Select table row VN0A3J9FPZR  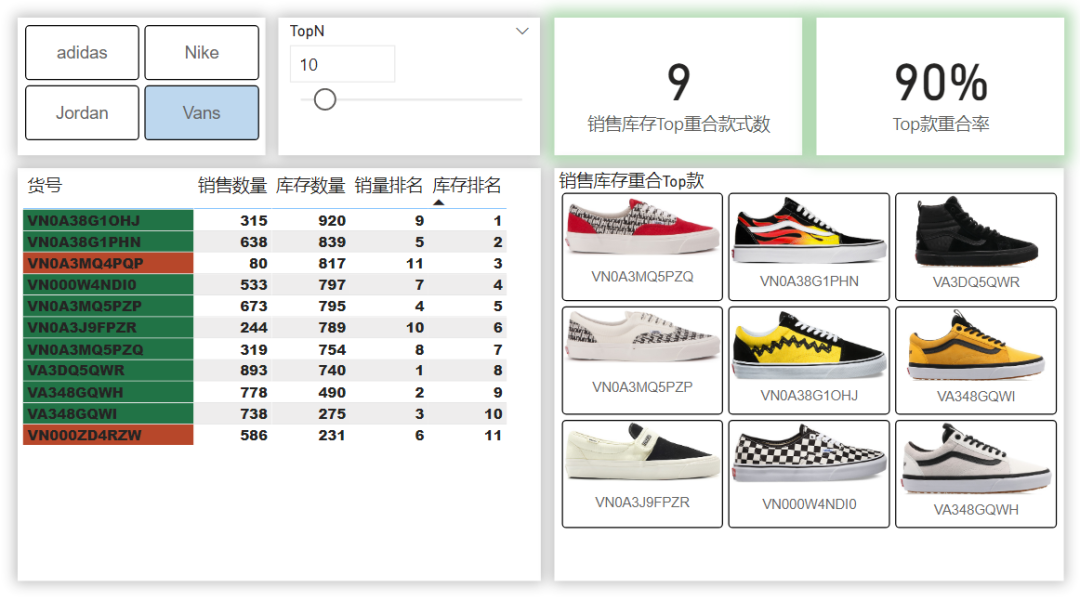pos(264,327)
